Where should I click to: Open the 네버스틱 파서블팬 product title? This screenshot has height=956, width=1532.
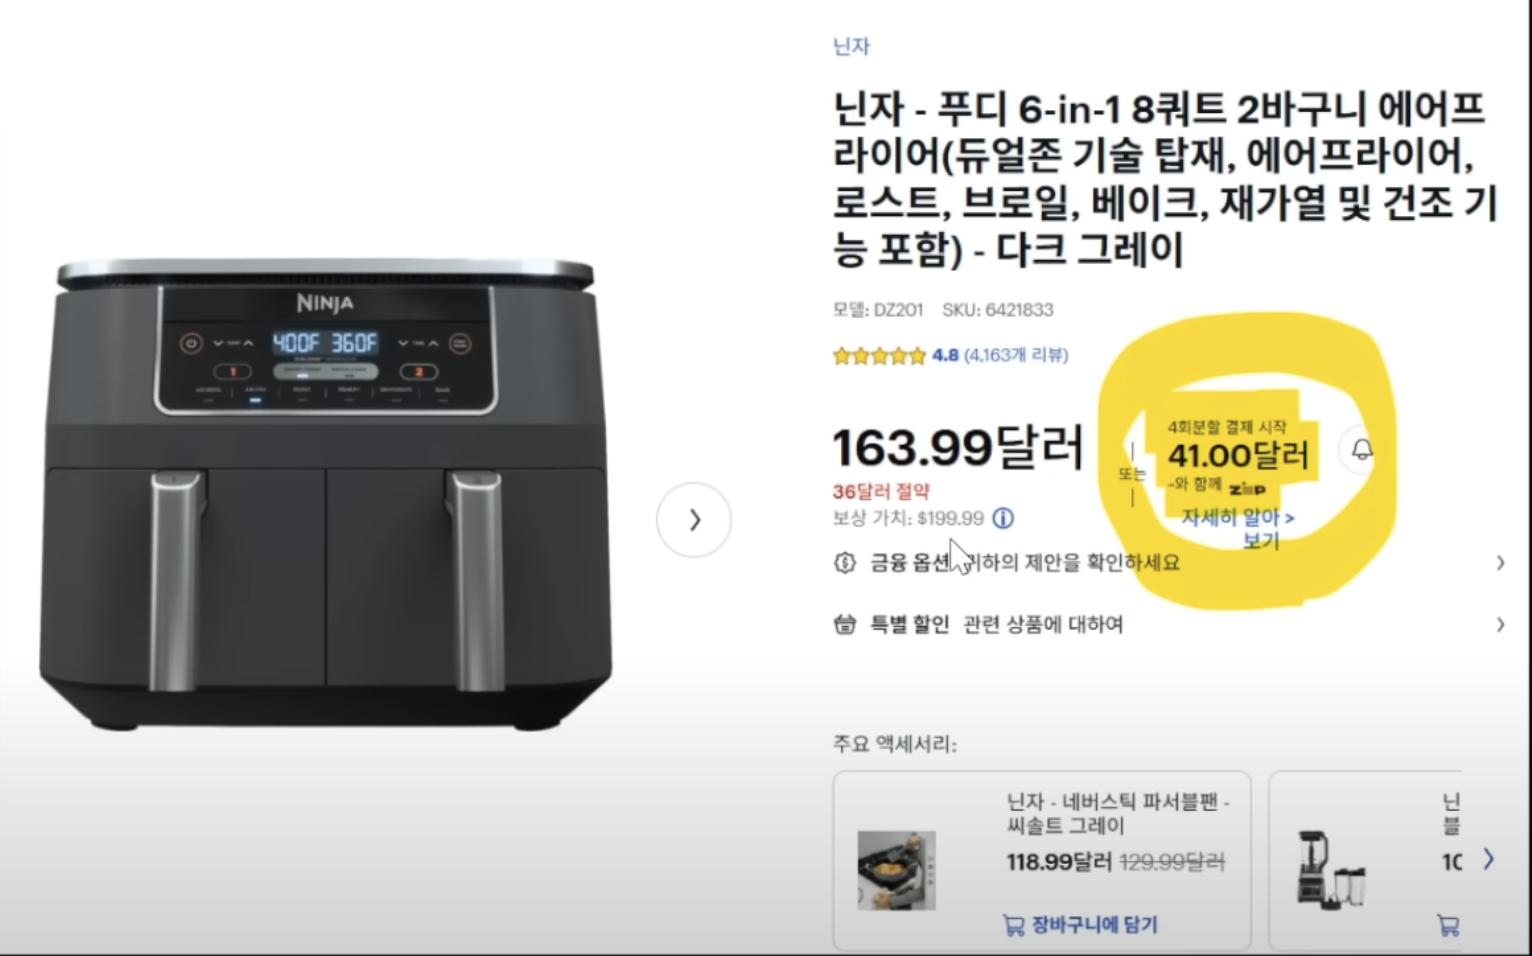1118,814
